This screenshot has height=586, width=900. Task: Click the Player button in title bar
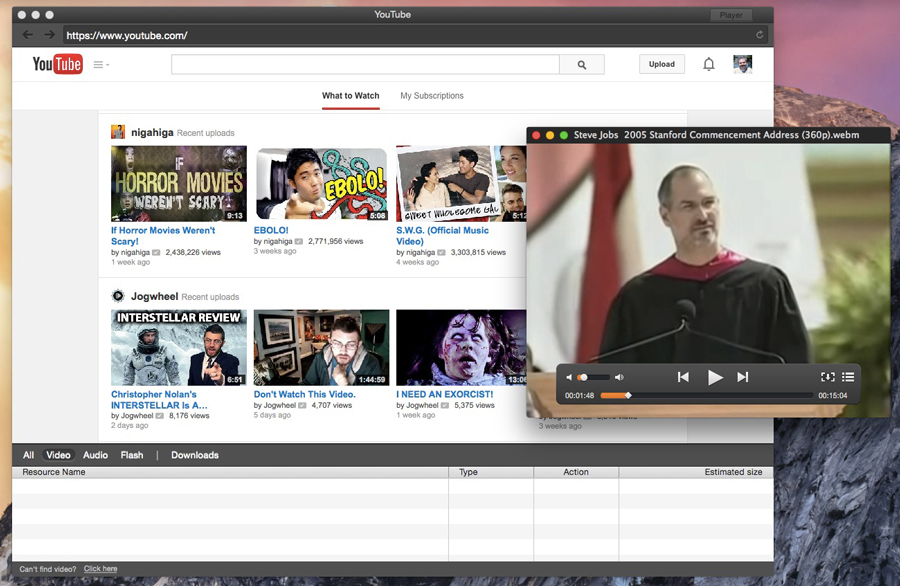(731, 15)
